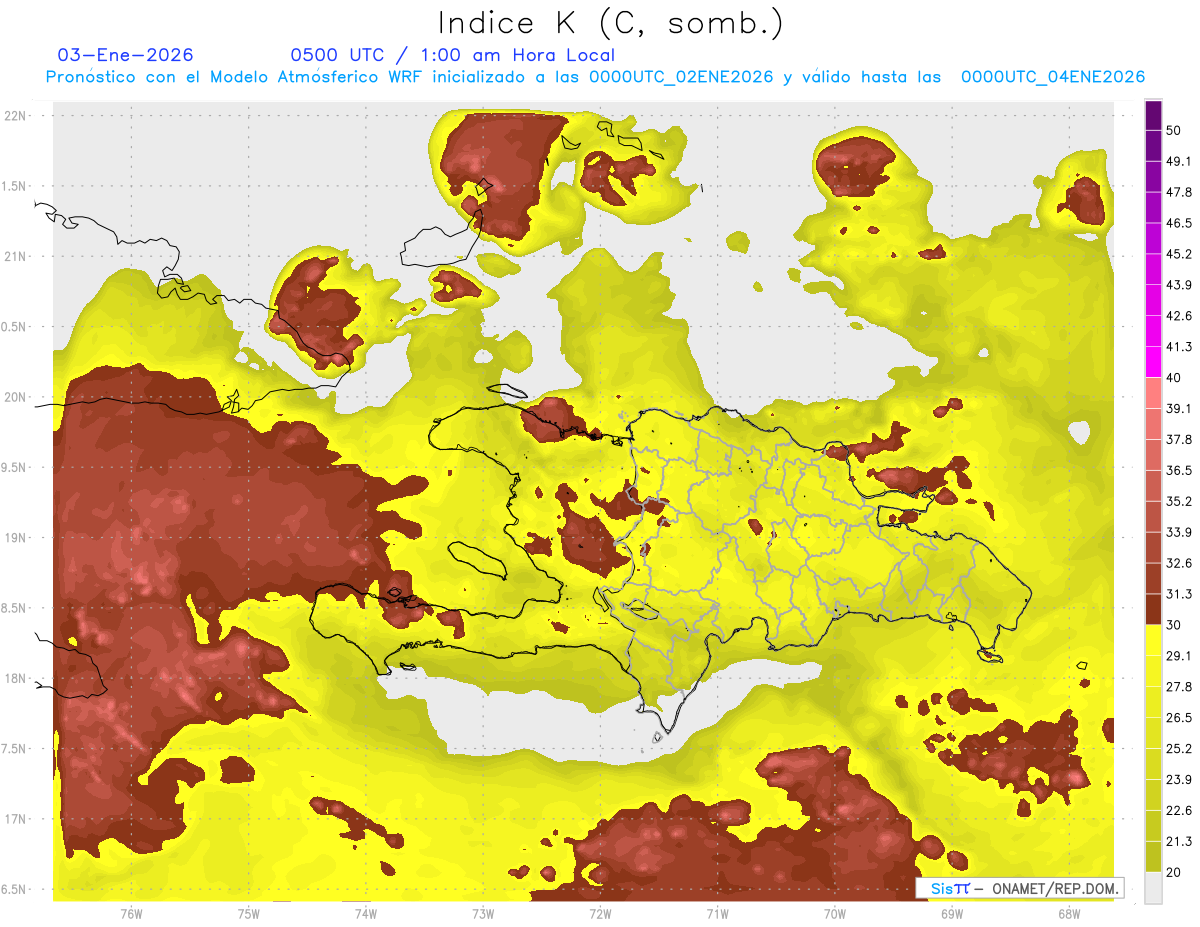
Task: Click the salmon swatch between 39.1 and 40
Action: point(1153,393)
